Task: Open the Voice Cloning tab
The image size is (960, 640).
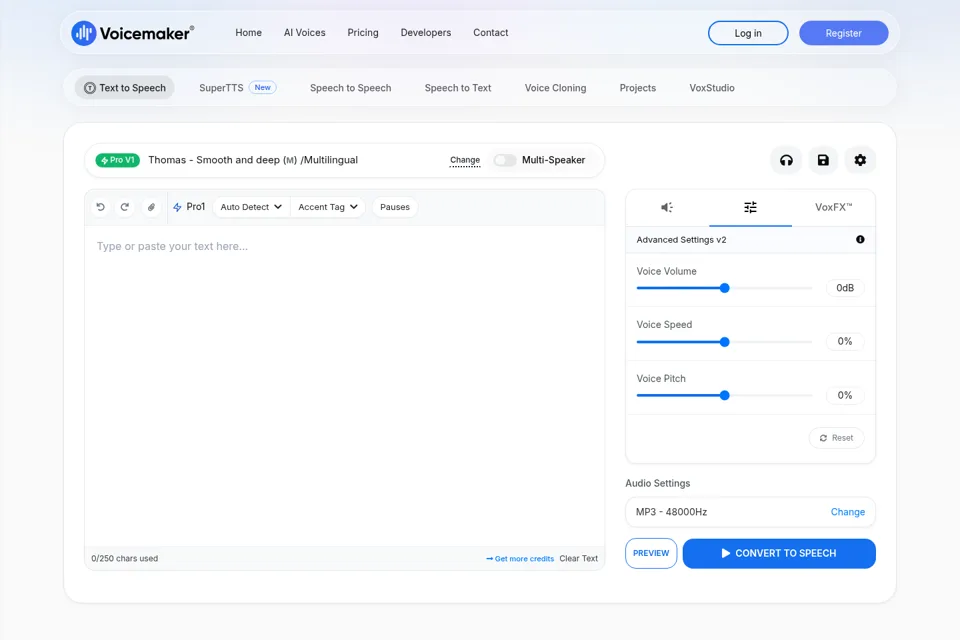Action: 555,88
